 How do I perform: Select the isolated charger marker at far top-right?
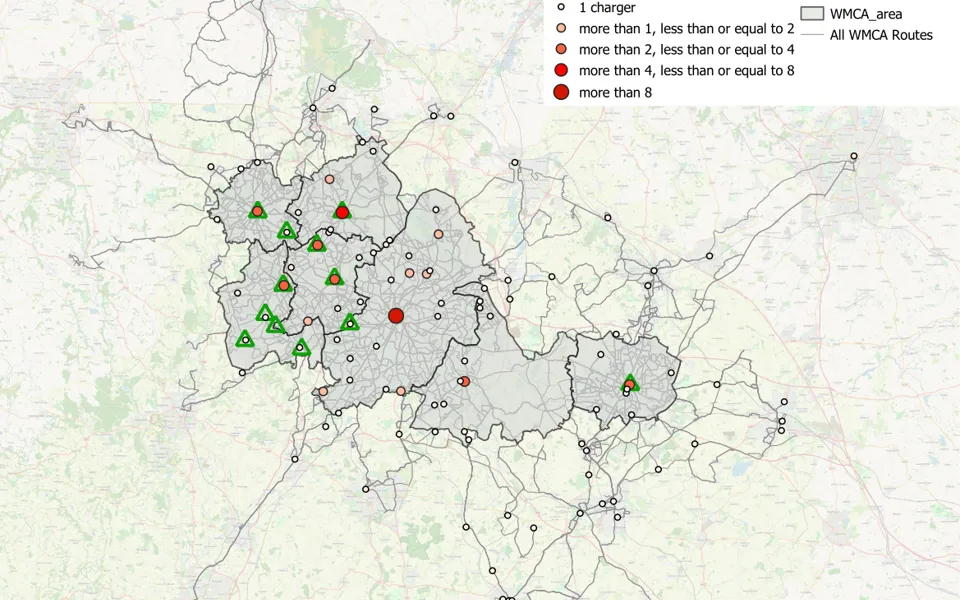854,156
